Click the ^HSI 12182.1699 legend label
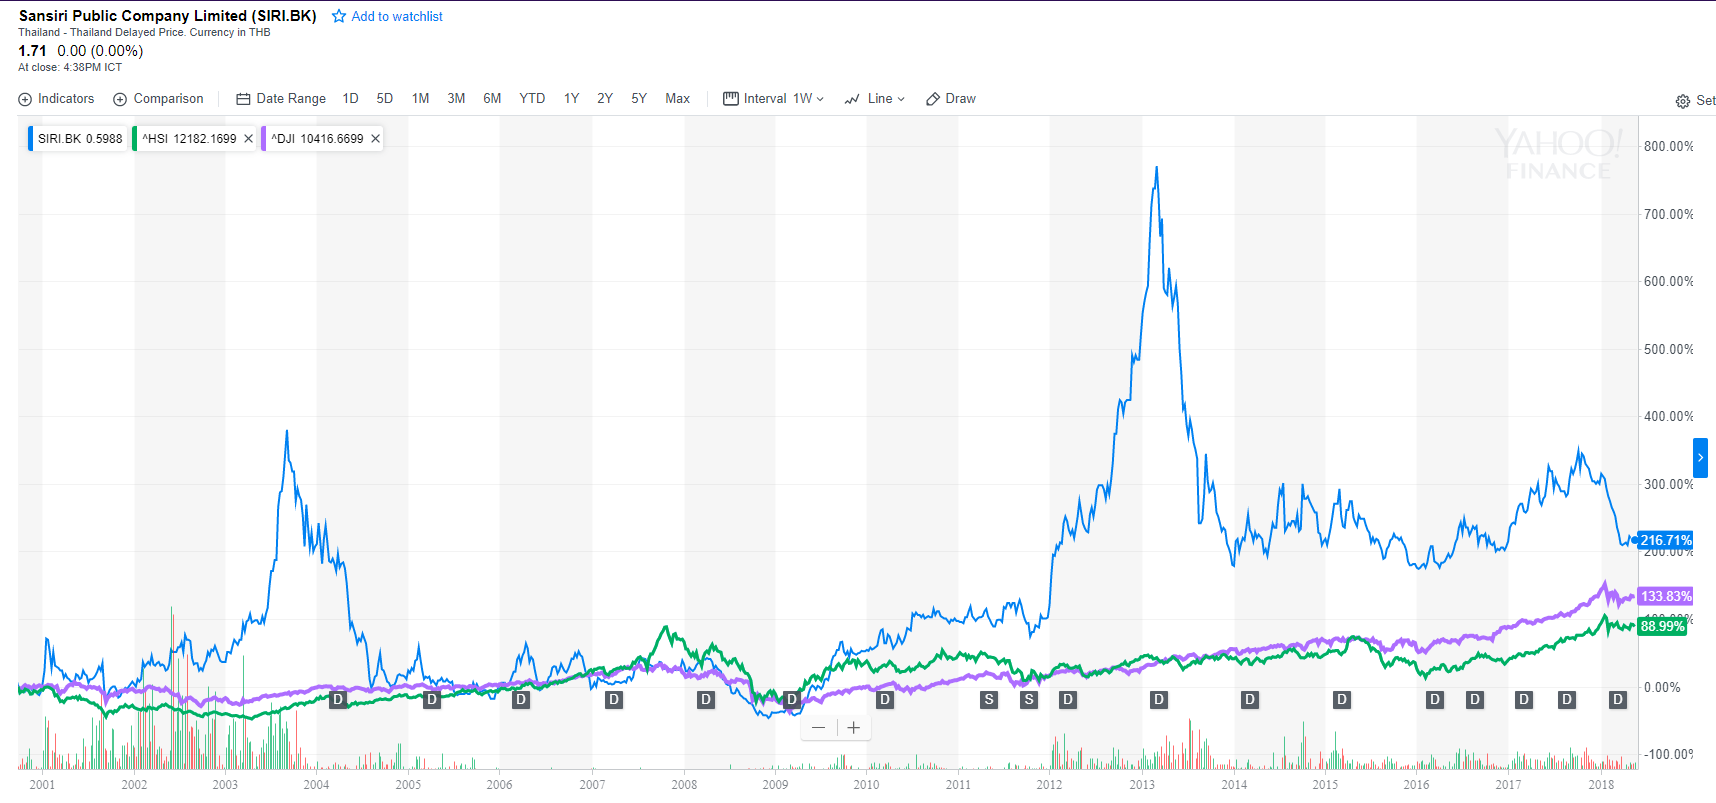 click(x=189, y=139)
